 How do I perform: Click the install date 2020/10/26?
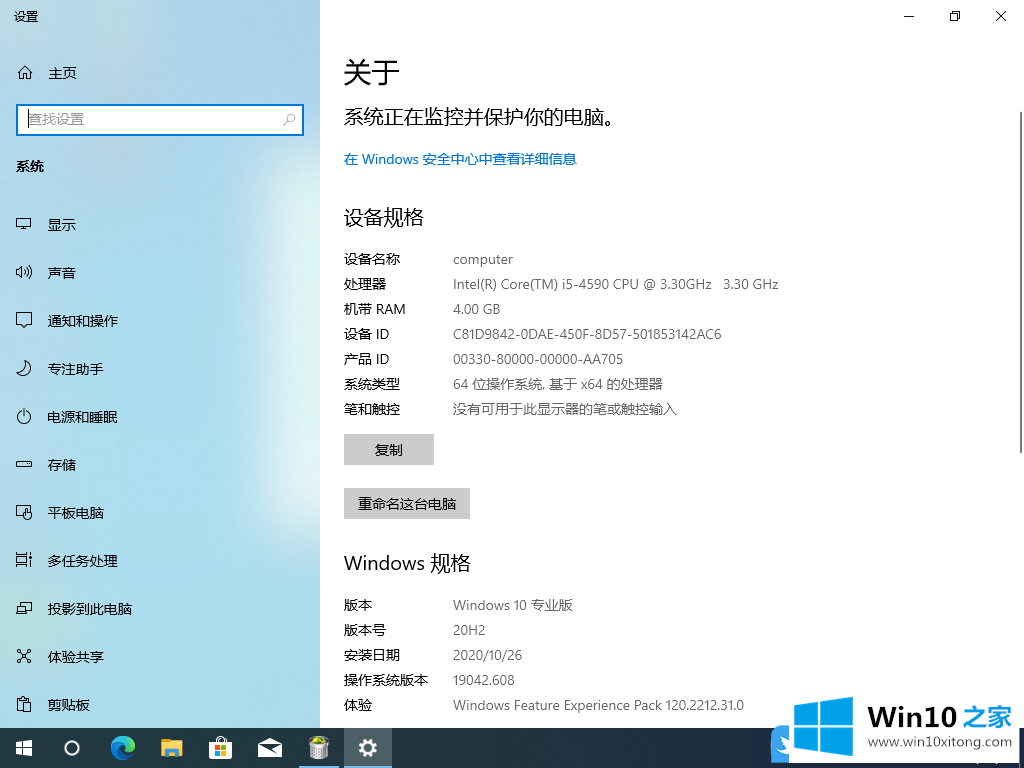[488, 655]
